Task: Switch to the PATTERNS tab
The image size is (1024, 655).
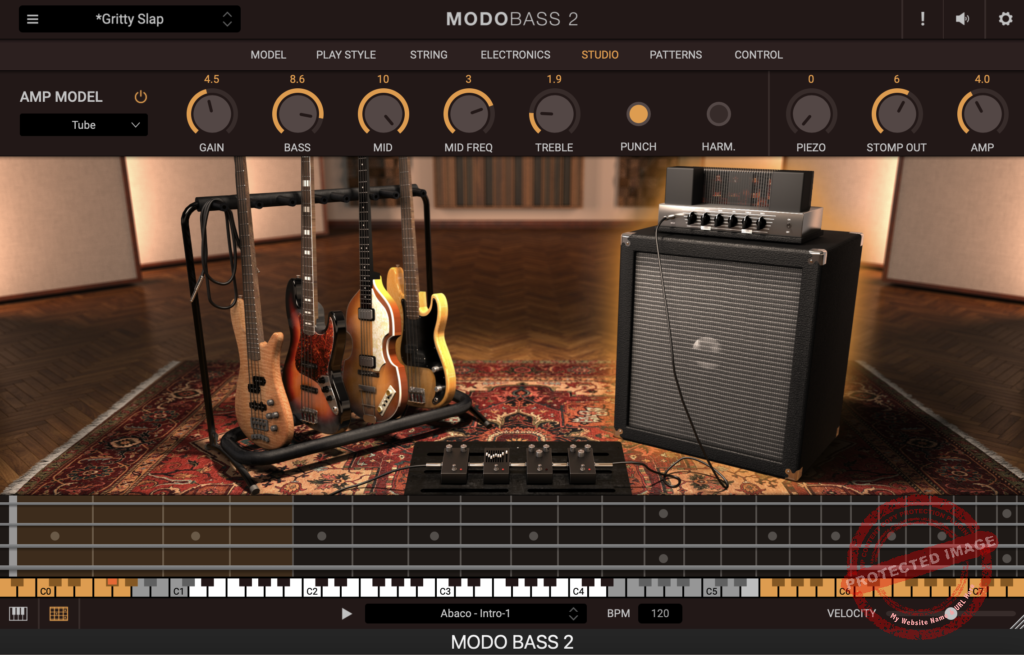Action: click(x=675, y=55)
